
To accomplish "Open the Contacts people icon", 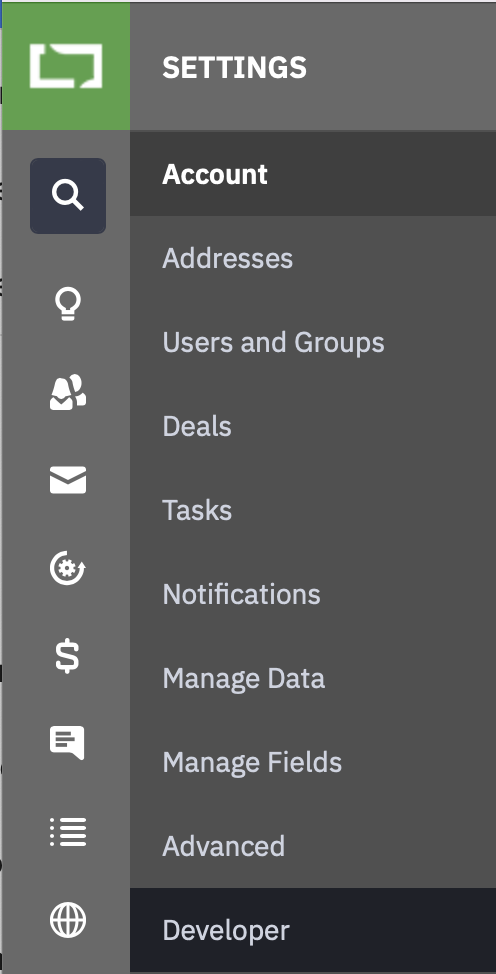I will pyautogui.click(x=68, y=392).
